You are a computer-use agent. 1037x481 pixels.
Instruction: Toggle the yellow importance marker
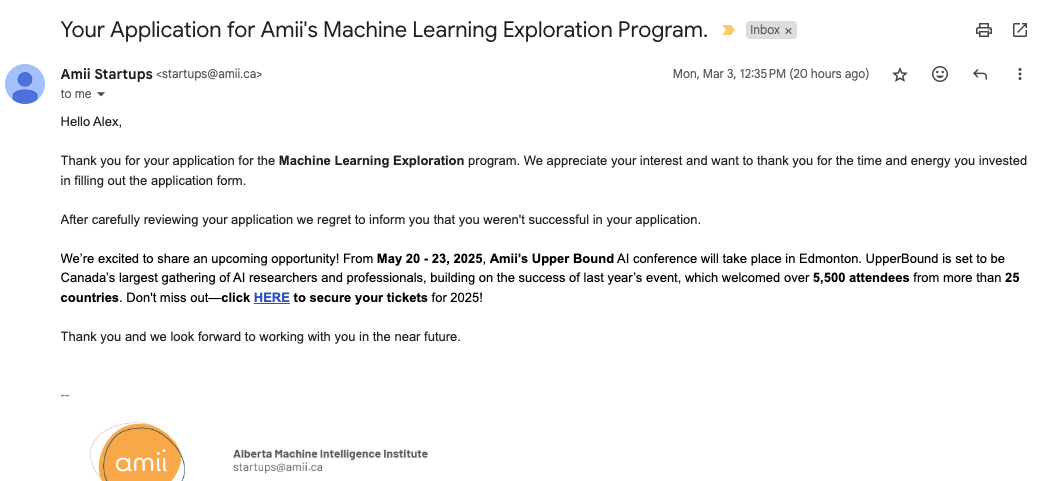pyautogui.click(x=728, y=30)
